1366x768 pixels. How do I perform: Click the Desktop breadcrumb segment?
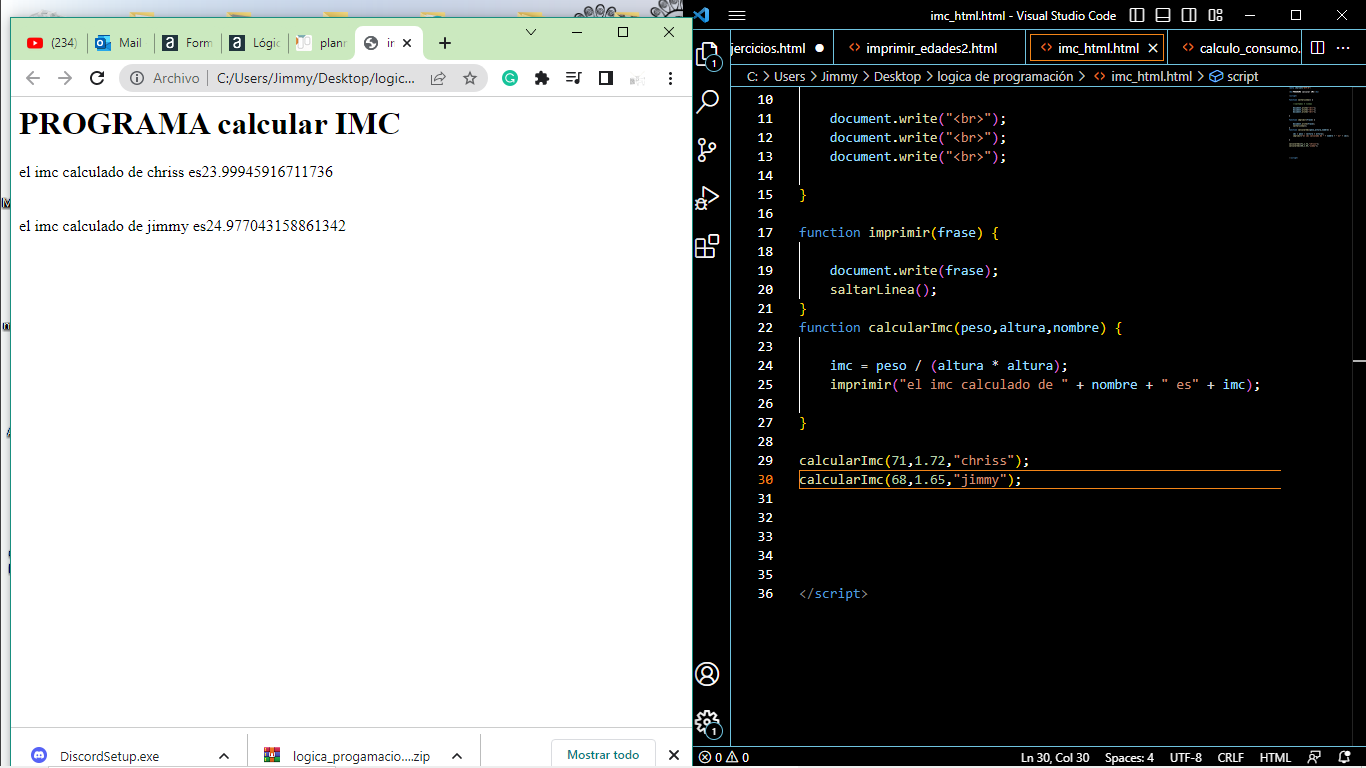(x=898, y=76)
